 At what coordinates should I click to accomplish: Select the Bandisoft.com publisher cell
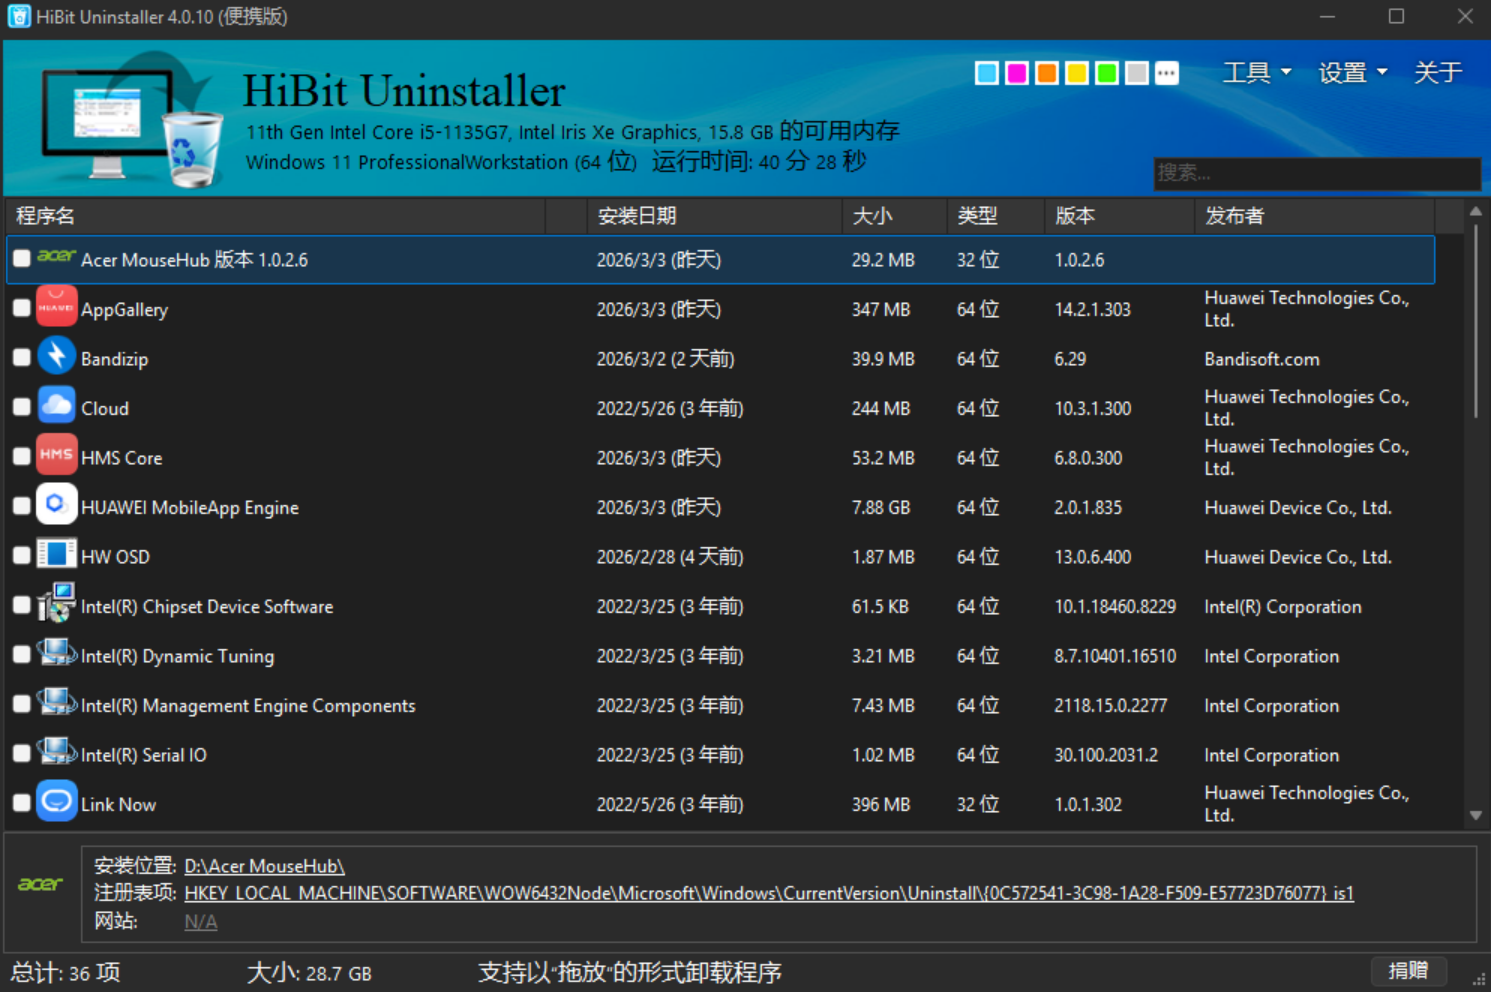(x=1262, y=359)
